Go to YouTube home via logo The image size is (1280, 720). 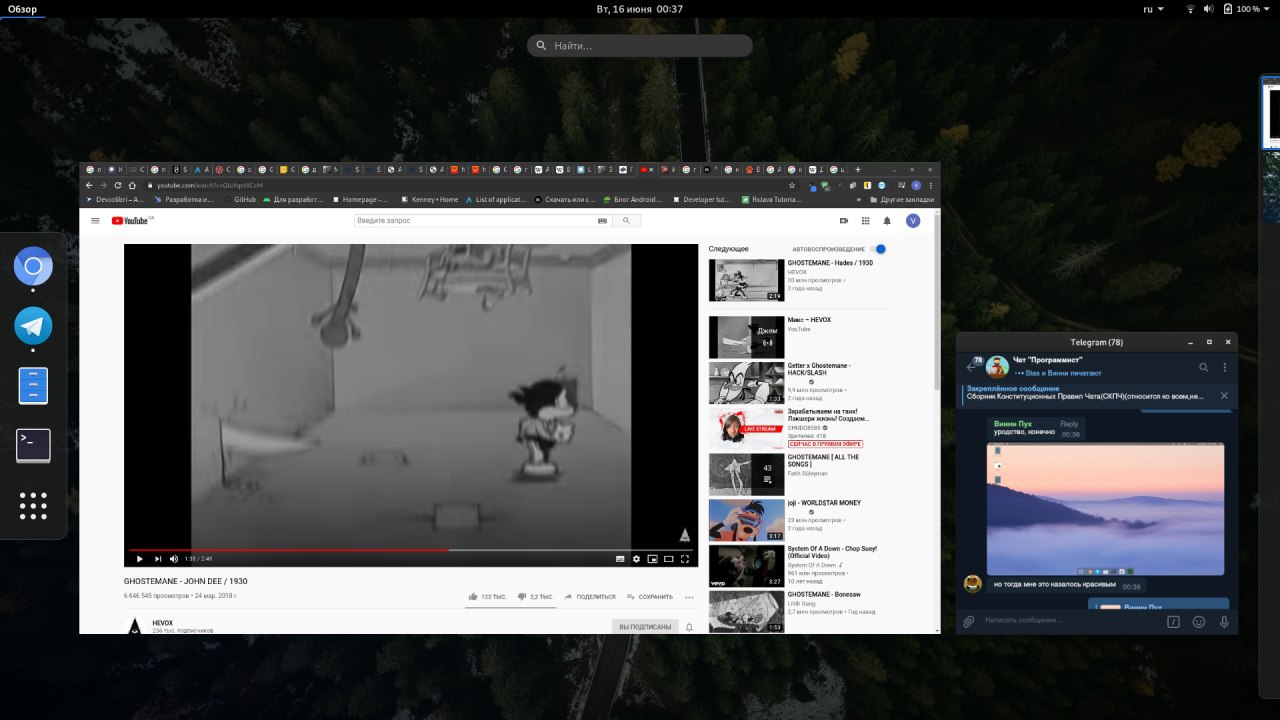click(130, 220)
